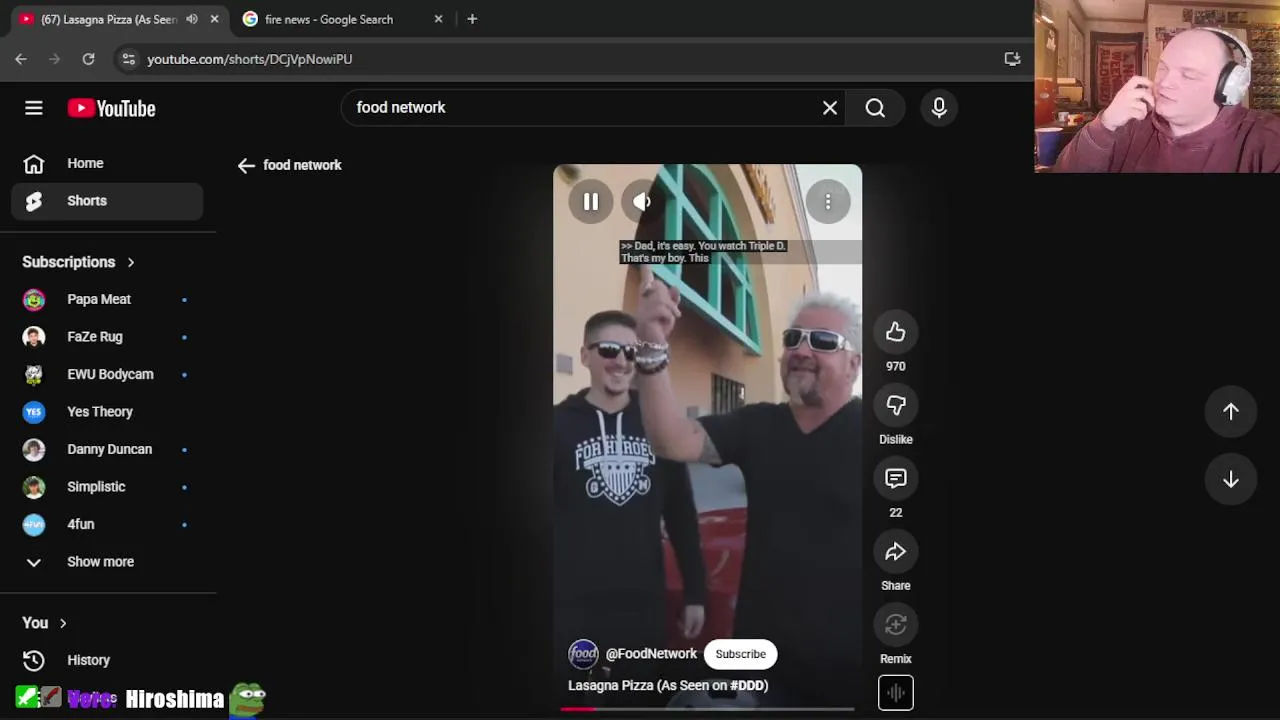Image resolution: width=1280 pixels, height=720 pixels.
Task: Dislike the Short with the thumbs-down button
Action: (x=895, y=406)
